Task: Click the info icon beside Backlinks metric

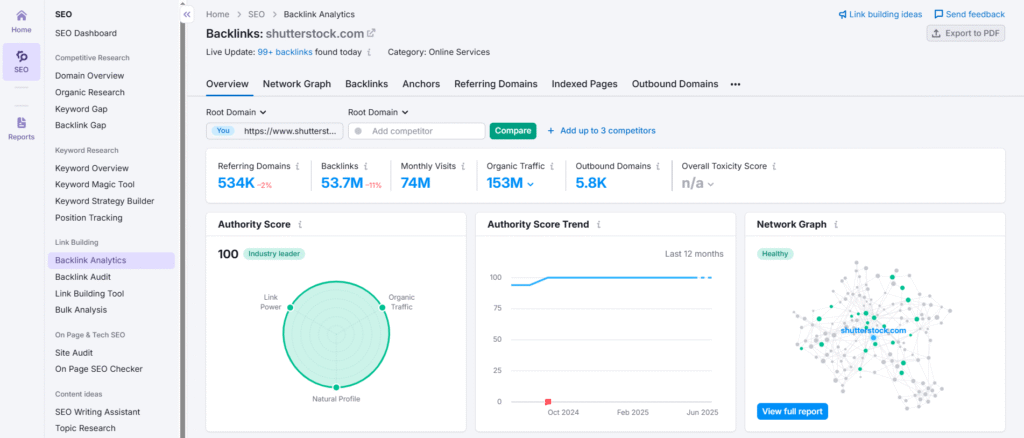Action: tap(366, 166)
